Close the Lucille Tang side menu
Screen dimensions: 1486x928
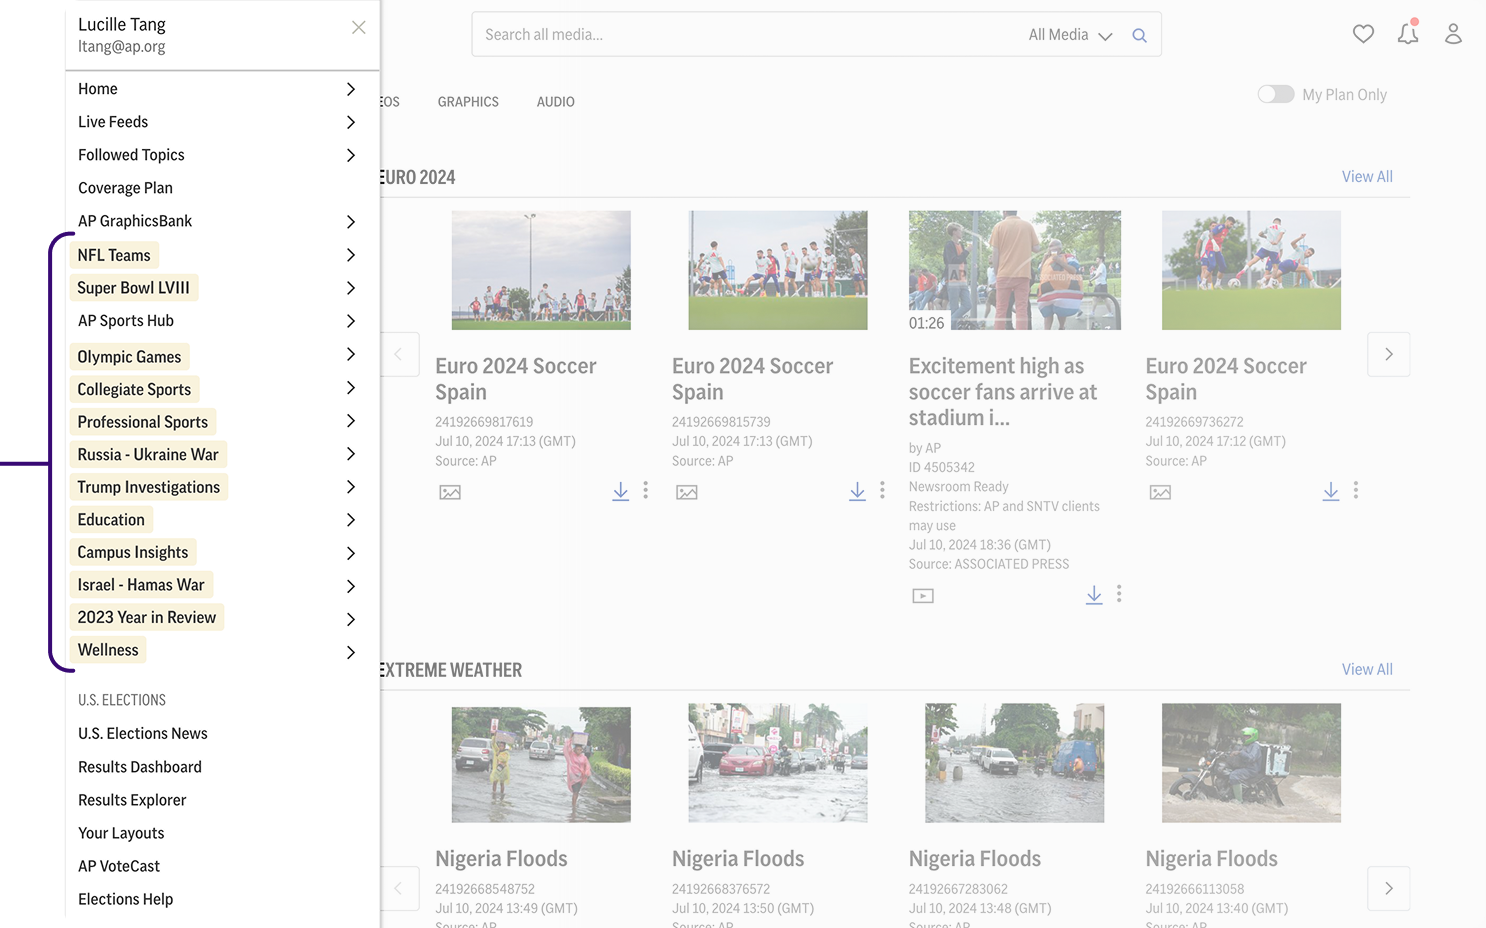pyautogui.click(x=359, y=28)
